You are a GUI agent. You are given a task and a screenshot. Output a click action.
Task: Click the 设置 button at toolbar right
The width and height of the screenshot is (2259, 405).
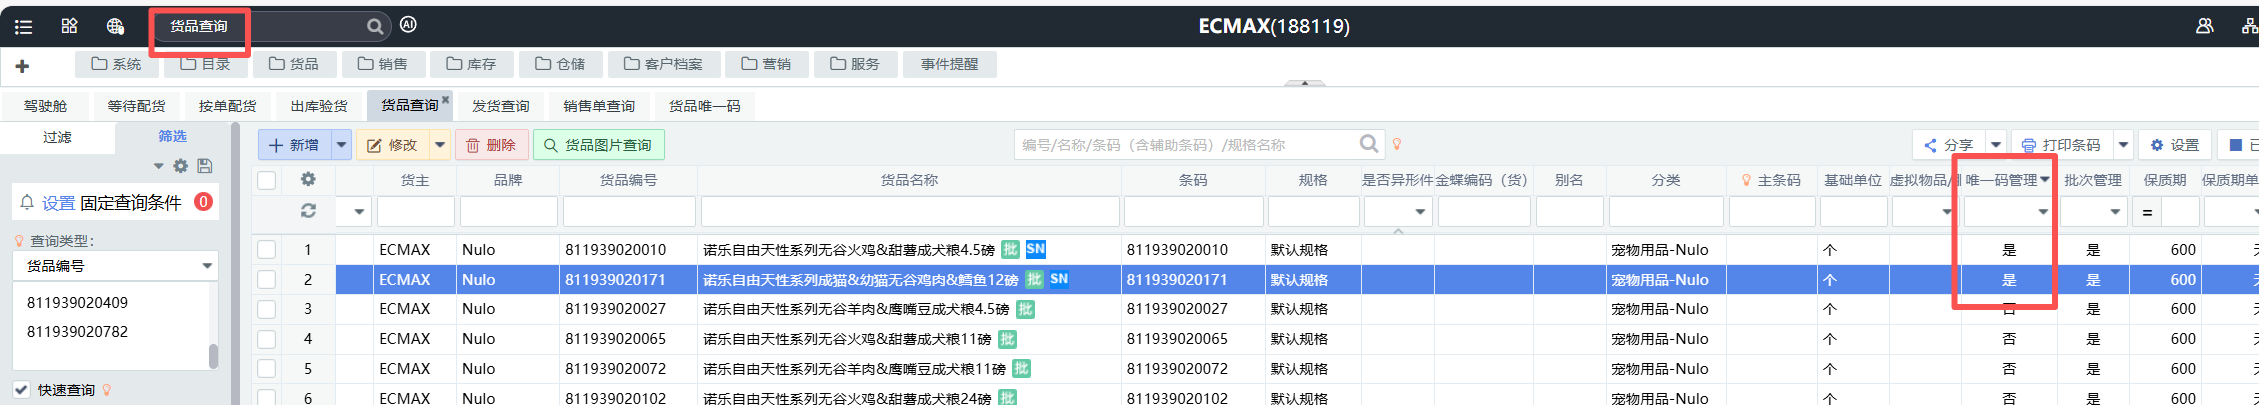2175,145
